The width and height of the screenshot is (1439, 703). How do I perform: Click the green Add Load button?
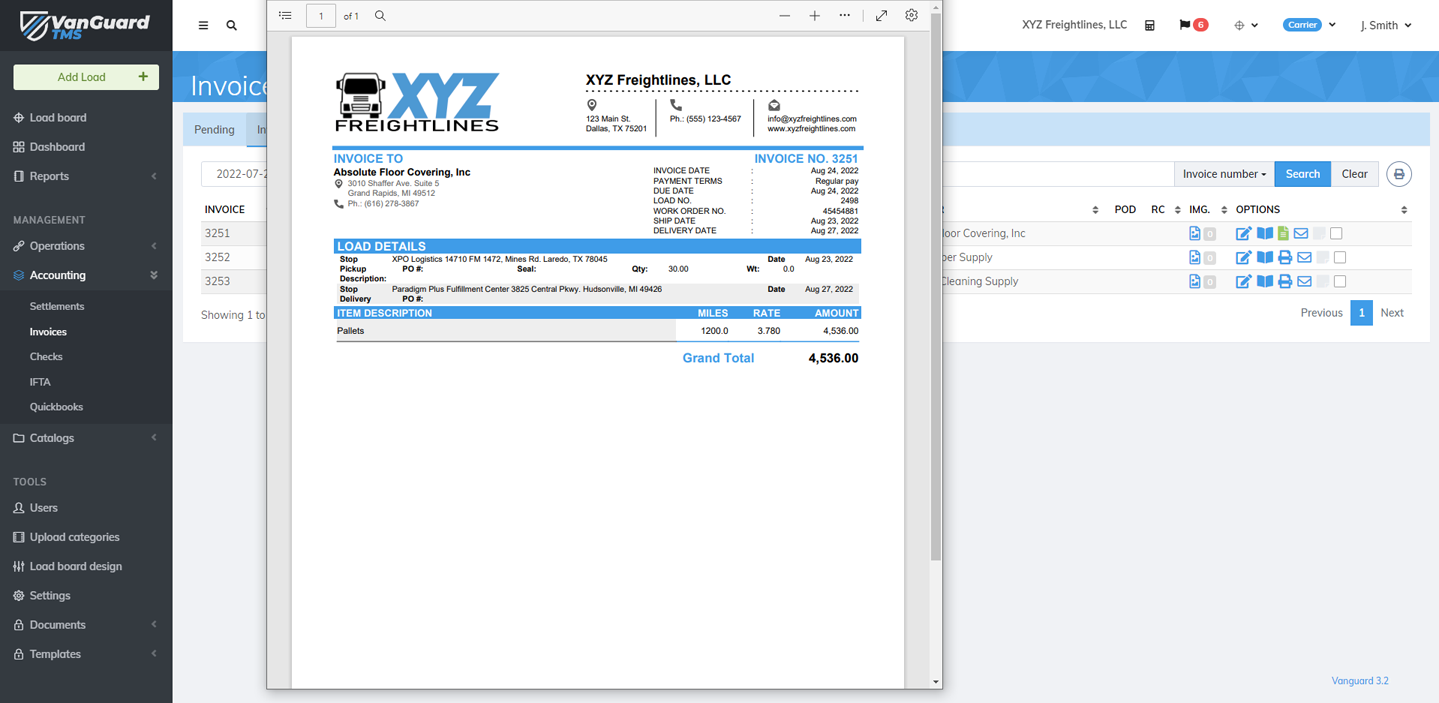pos(86,77)
